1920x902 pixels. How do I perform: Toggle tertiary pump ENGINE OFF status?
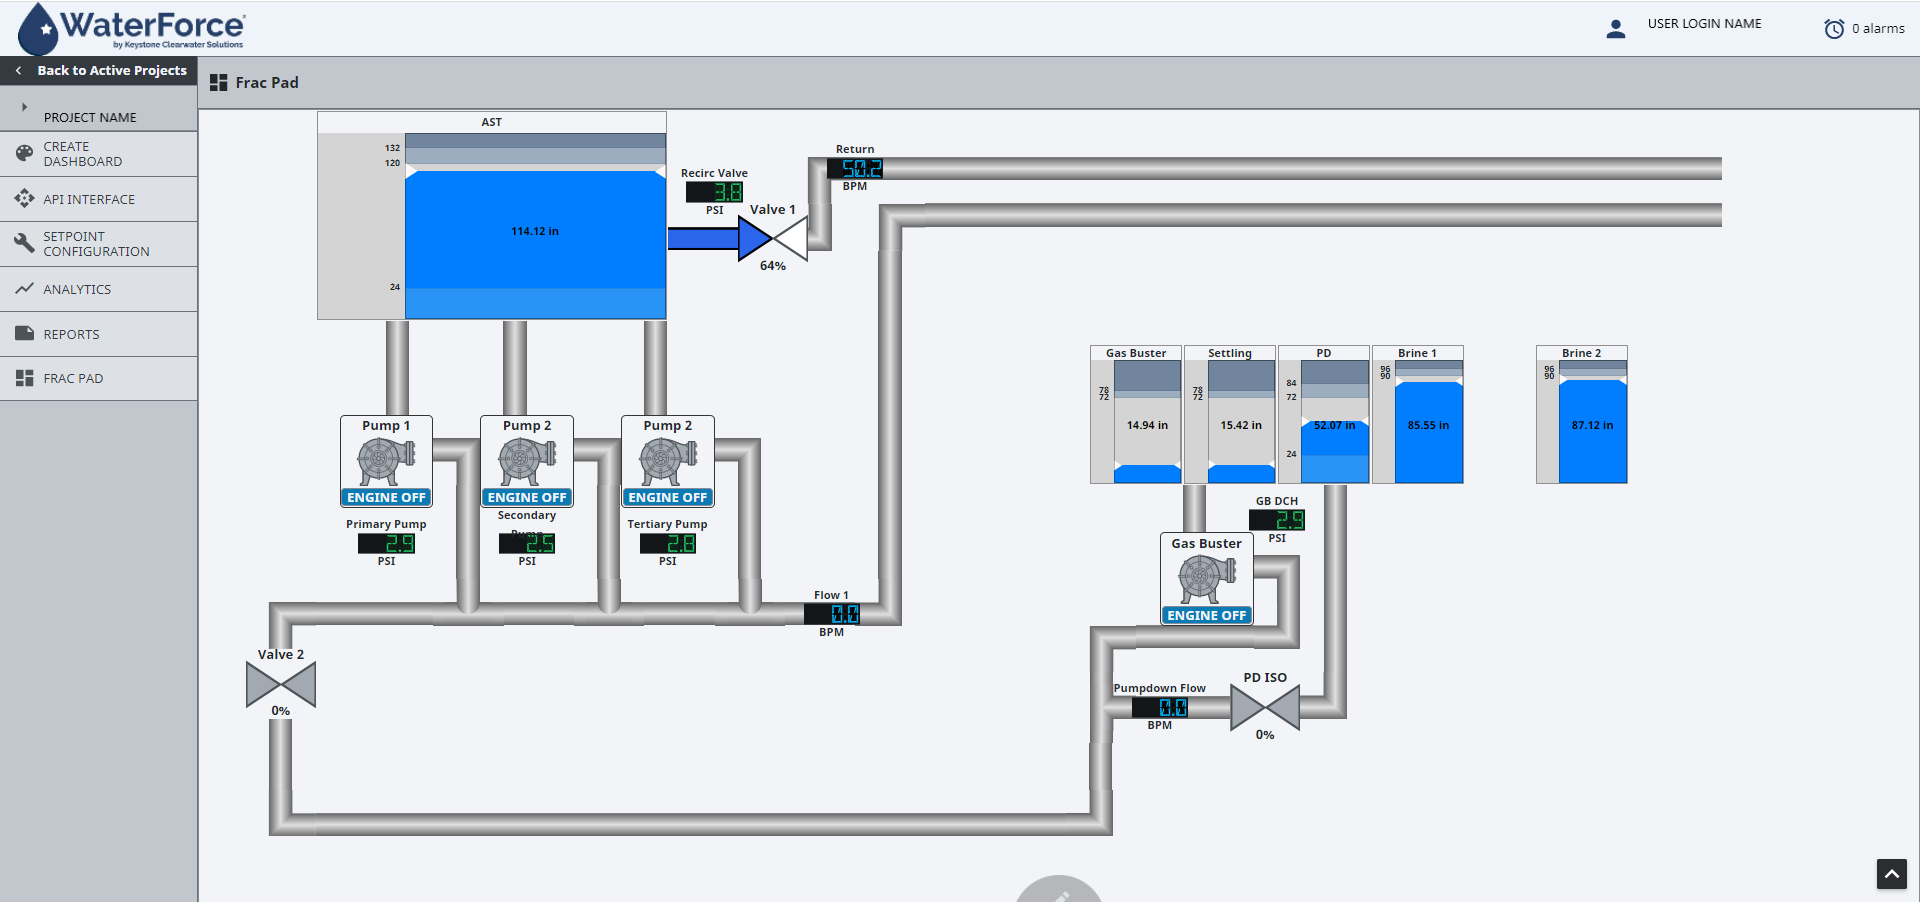[668, 497]
